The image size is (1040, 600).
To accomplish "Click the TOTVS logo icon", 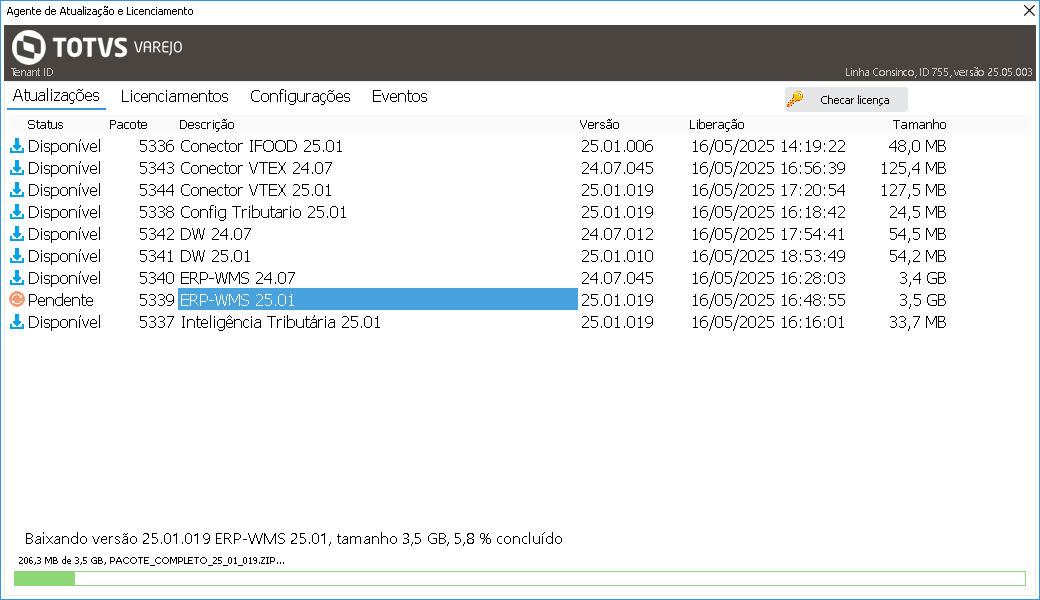I will (x=29, y=47).
